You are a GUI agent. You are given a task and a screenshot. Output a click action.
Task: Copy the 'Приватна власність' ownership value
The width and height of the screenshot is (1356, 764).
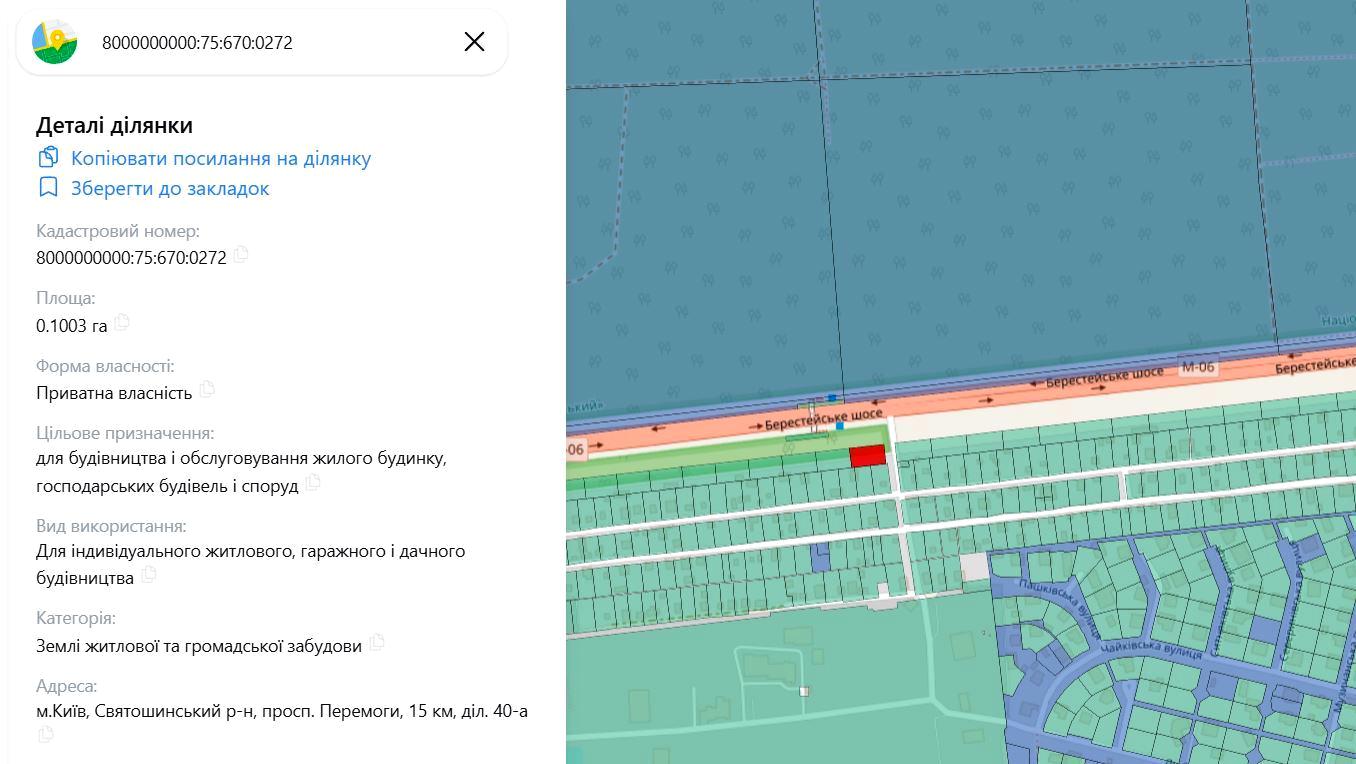point(207,389)
